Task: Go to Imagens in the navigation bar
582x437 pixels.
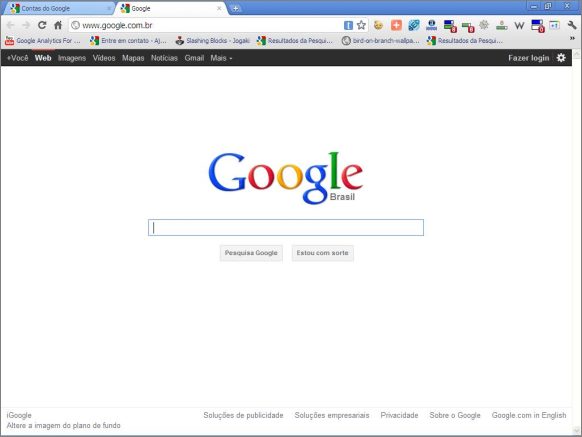Action: (x=72, y=58)
